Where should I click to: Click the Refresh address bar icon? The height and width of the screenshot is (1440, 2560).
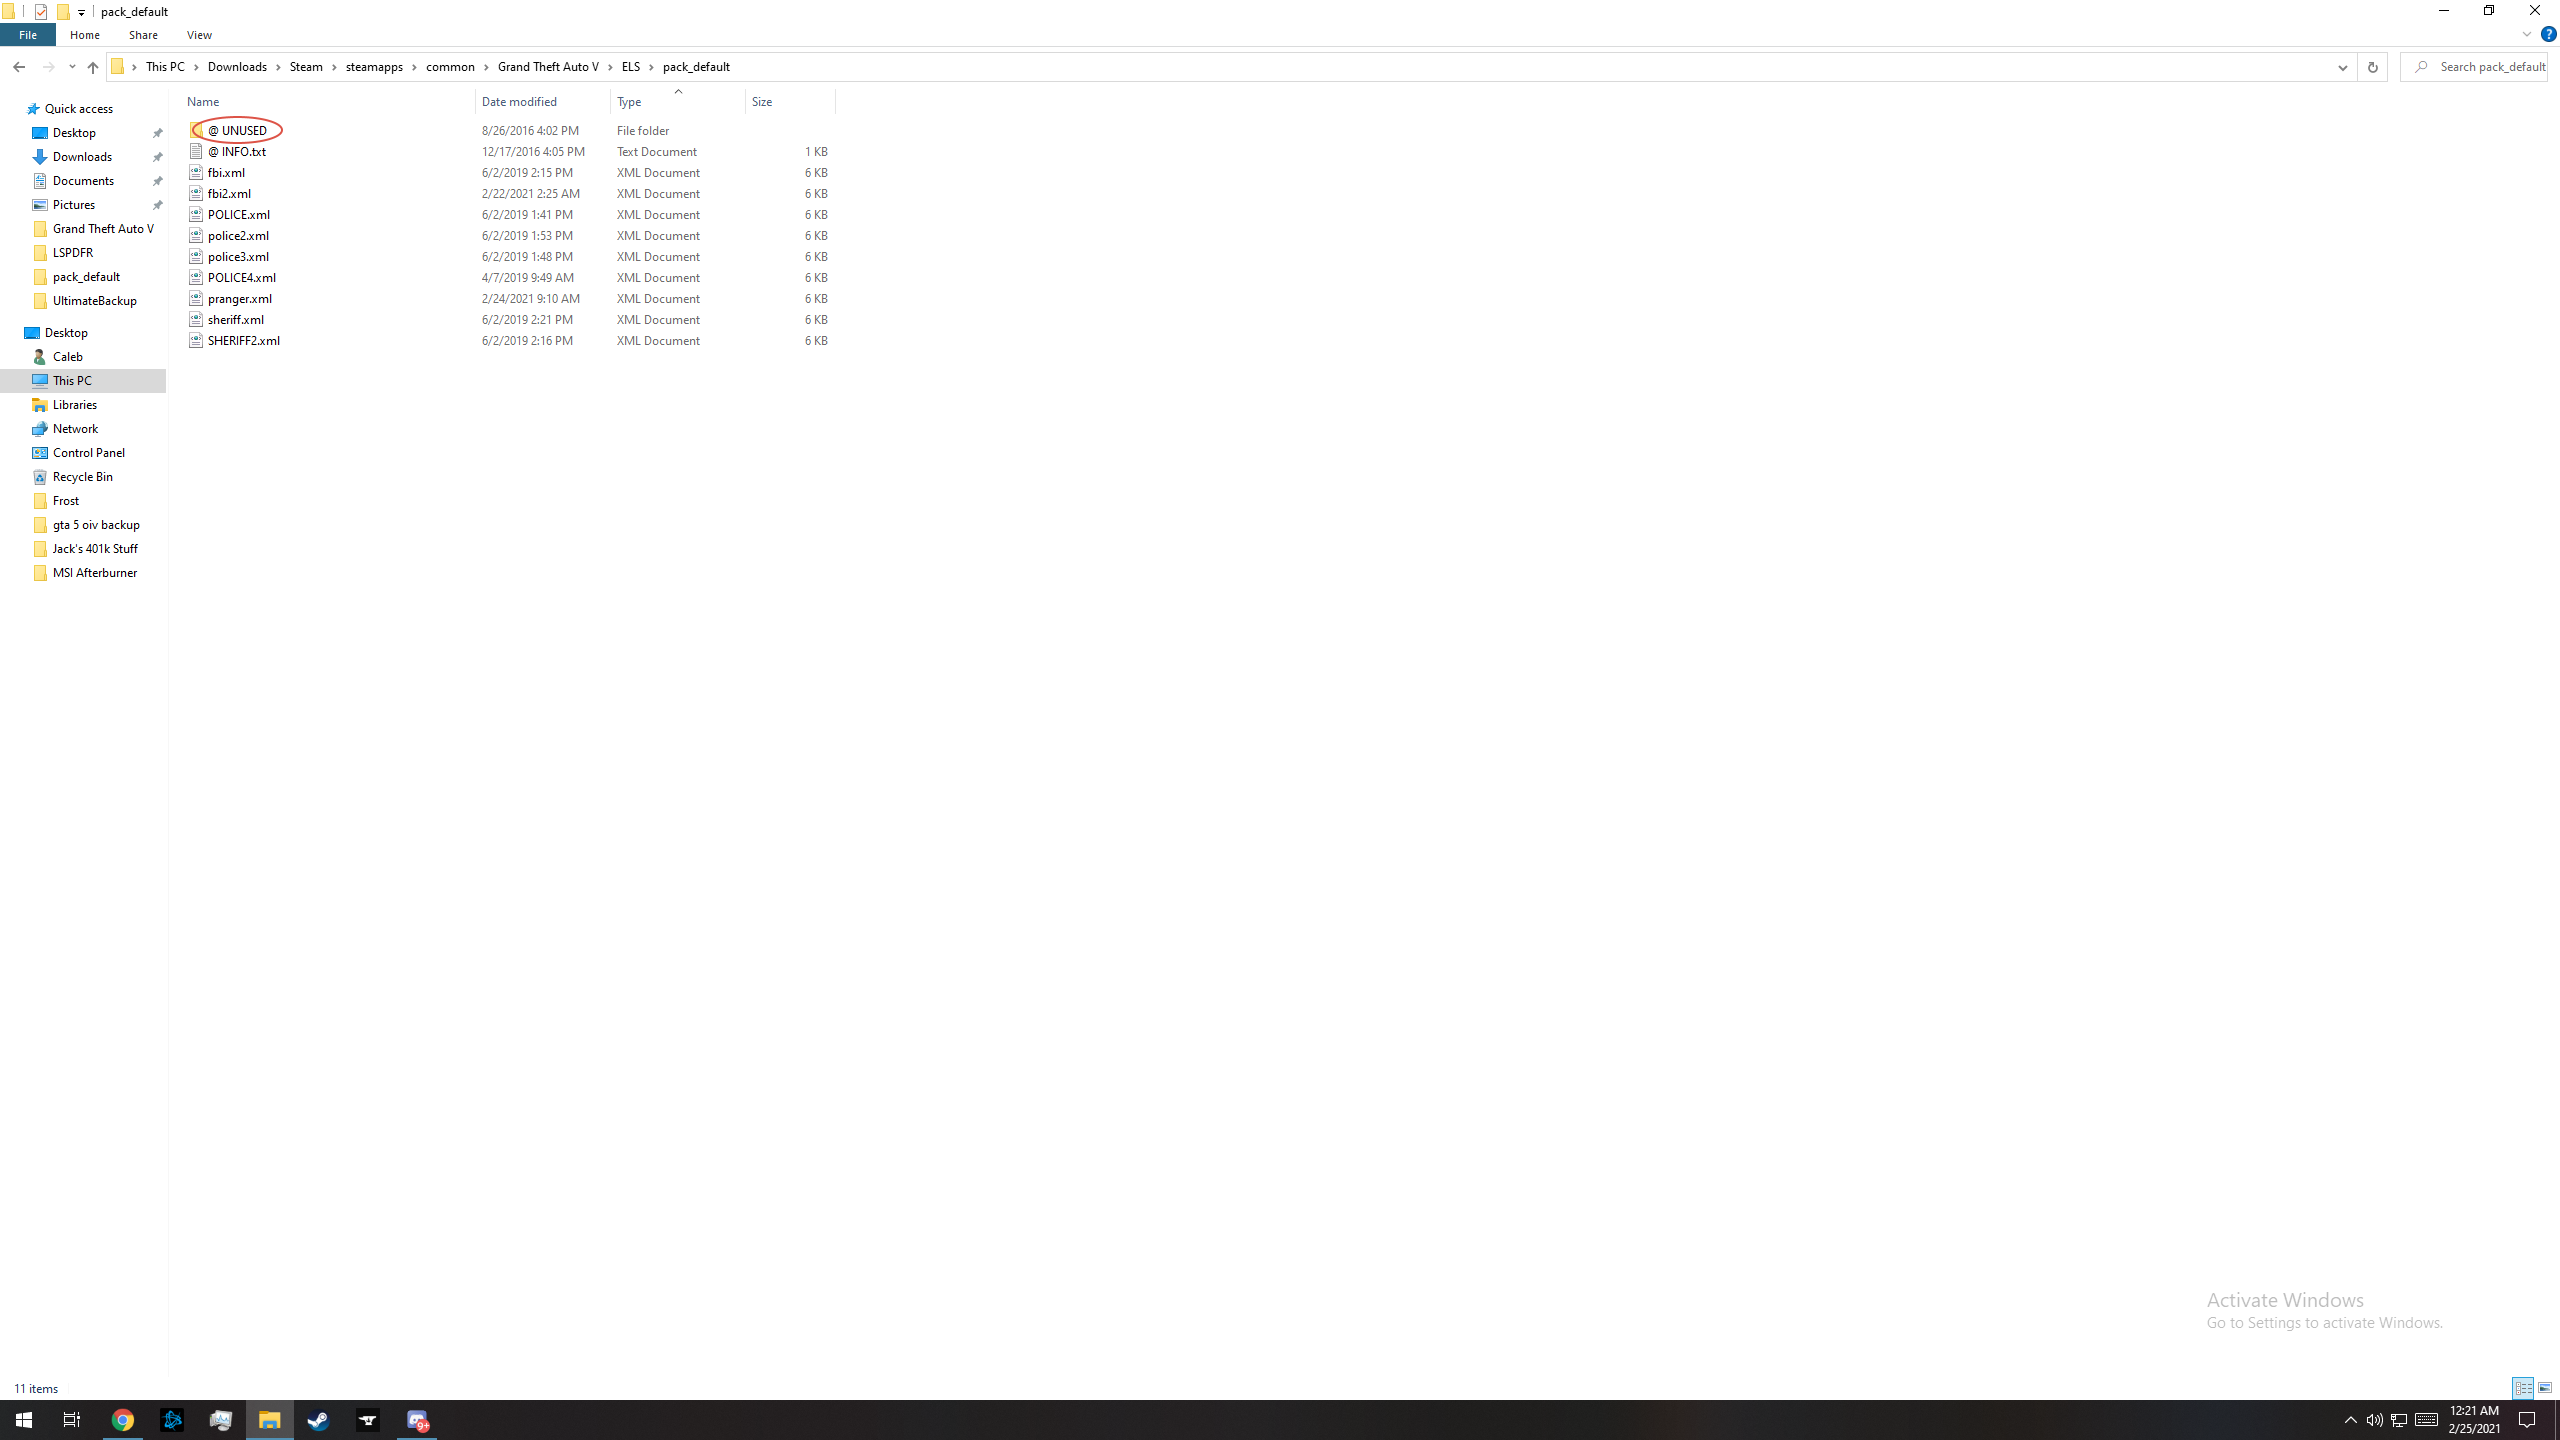2372,67
